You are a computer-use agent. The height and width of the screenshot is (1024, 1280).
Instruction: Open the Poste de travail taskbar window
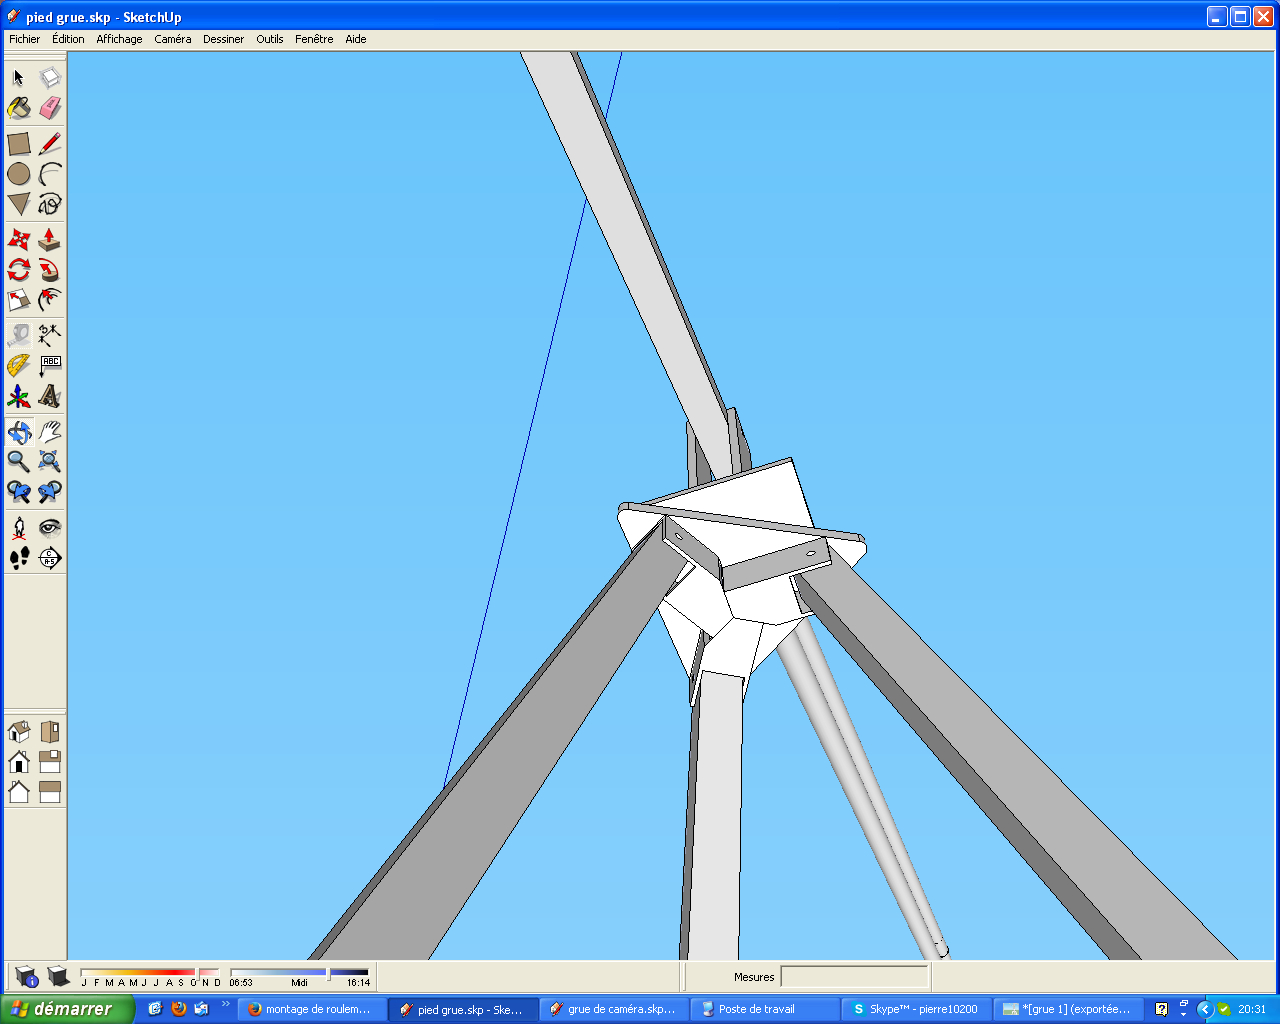click(x=766, y=1009)
